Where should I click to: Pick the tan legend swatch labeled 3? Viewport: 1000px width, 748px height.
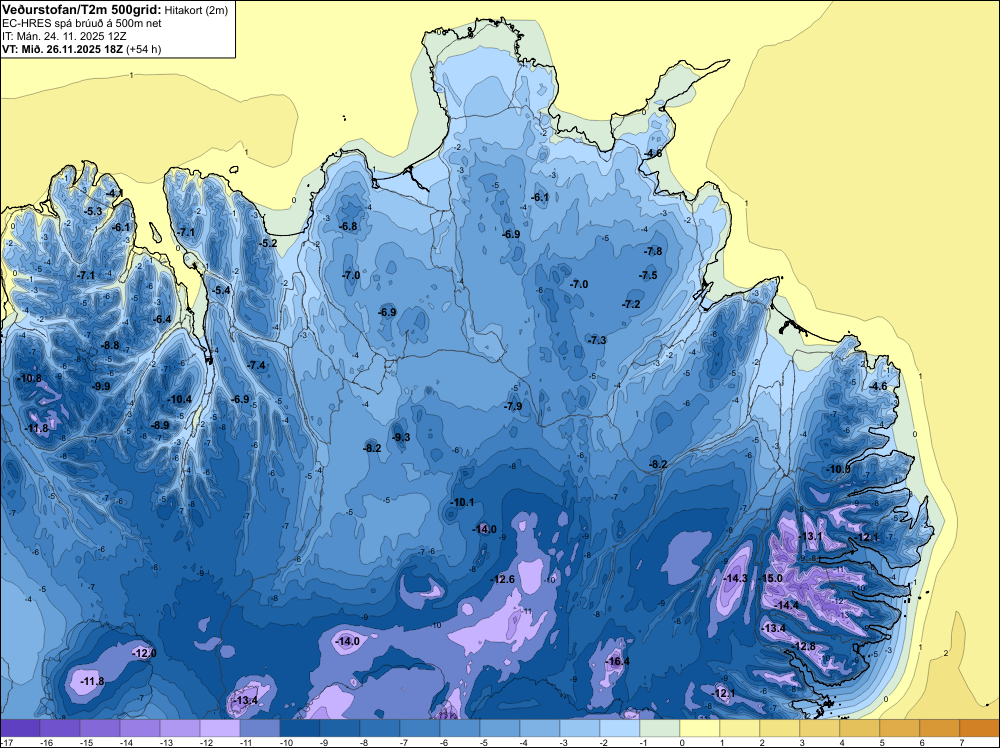pos(820,728)
